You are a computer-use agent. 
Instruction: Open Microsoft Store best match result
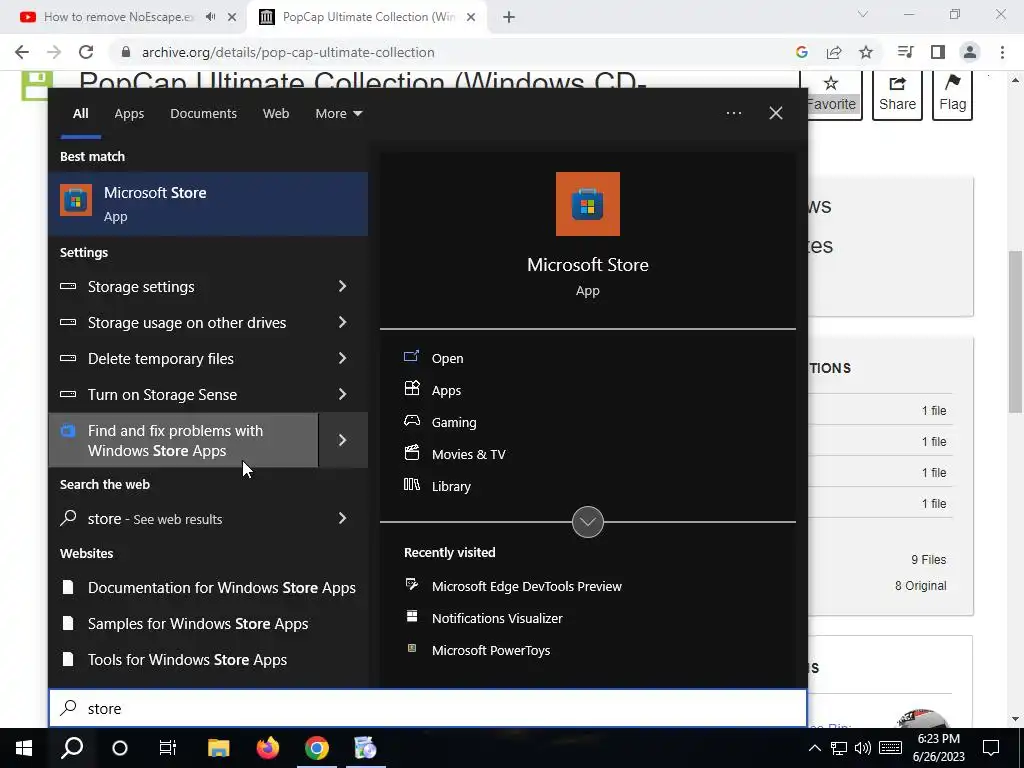coord(208,204)
